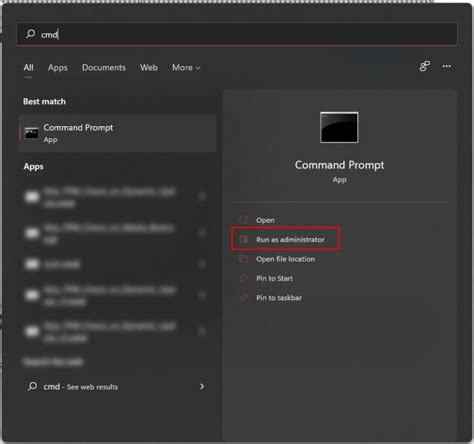This screenshot has width=474, height=444.
Task: Expand the cmd web results chevron
Action: pos(202,386)
